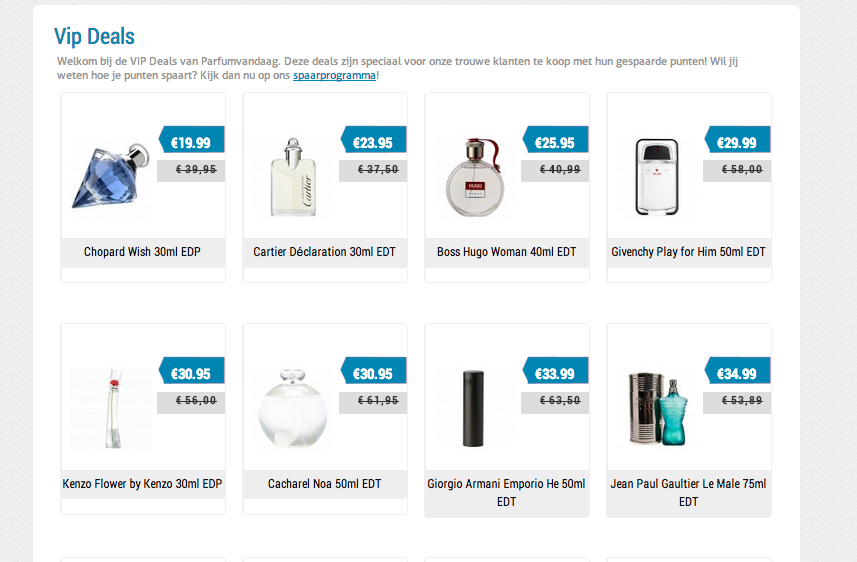Open Kenzo Flower by Kenzo 30ml EDP title
857x562 pixels.
coord(142,484)
